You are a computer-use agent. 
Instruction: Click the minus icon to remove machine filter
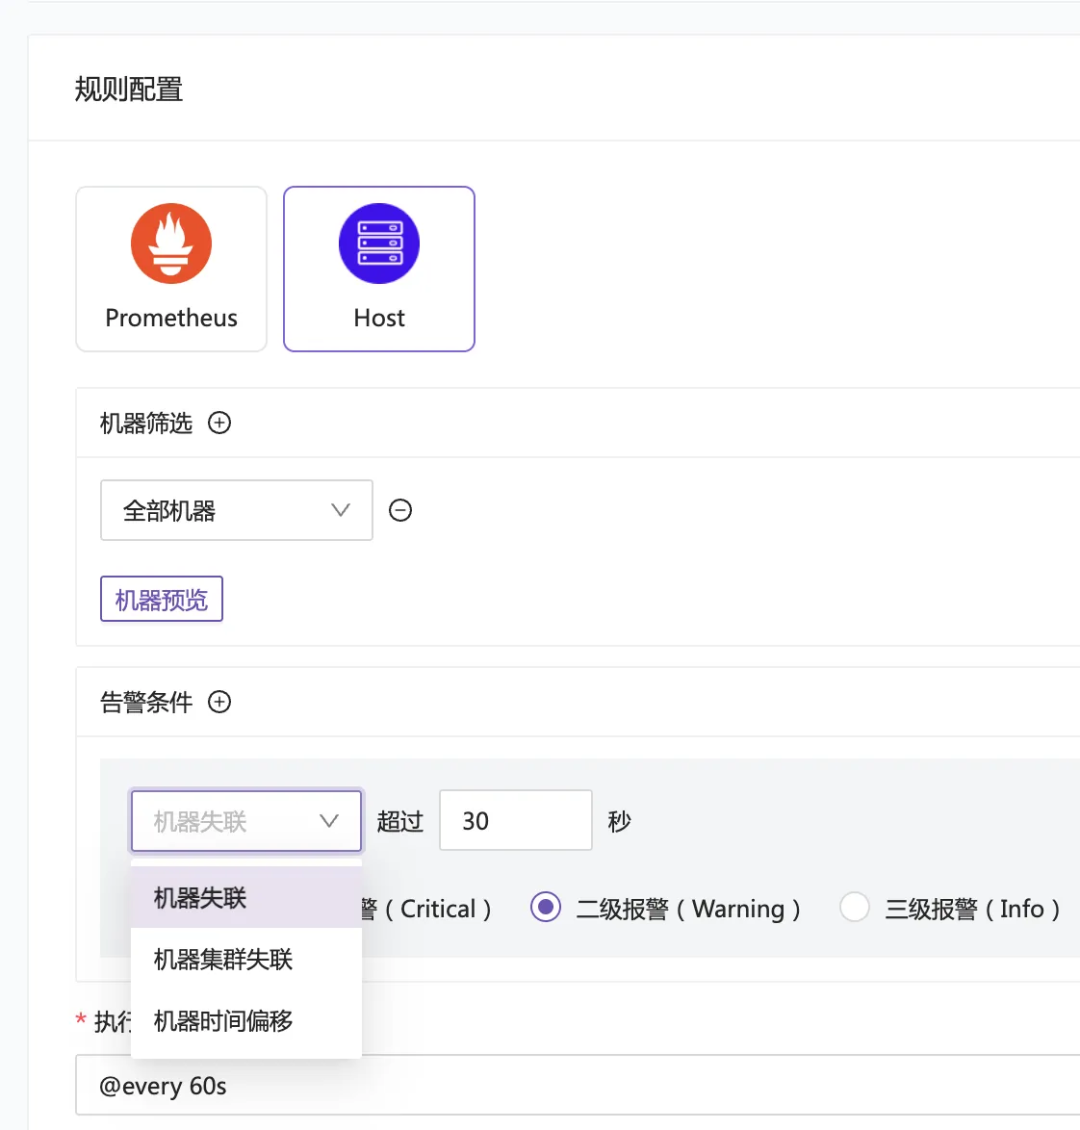pyautogui.click(x=400, y=510)
